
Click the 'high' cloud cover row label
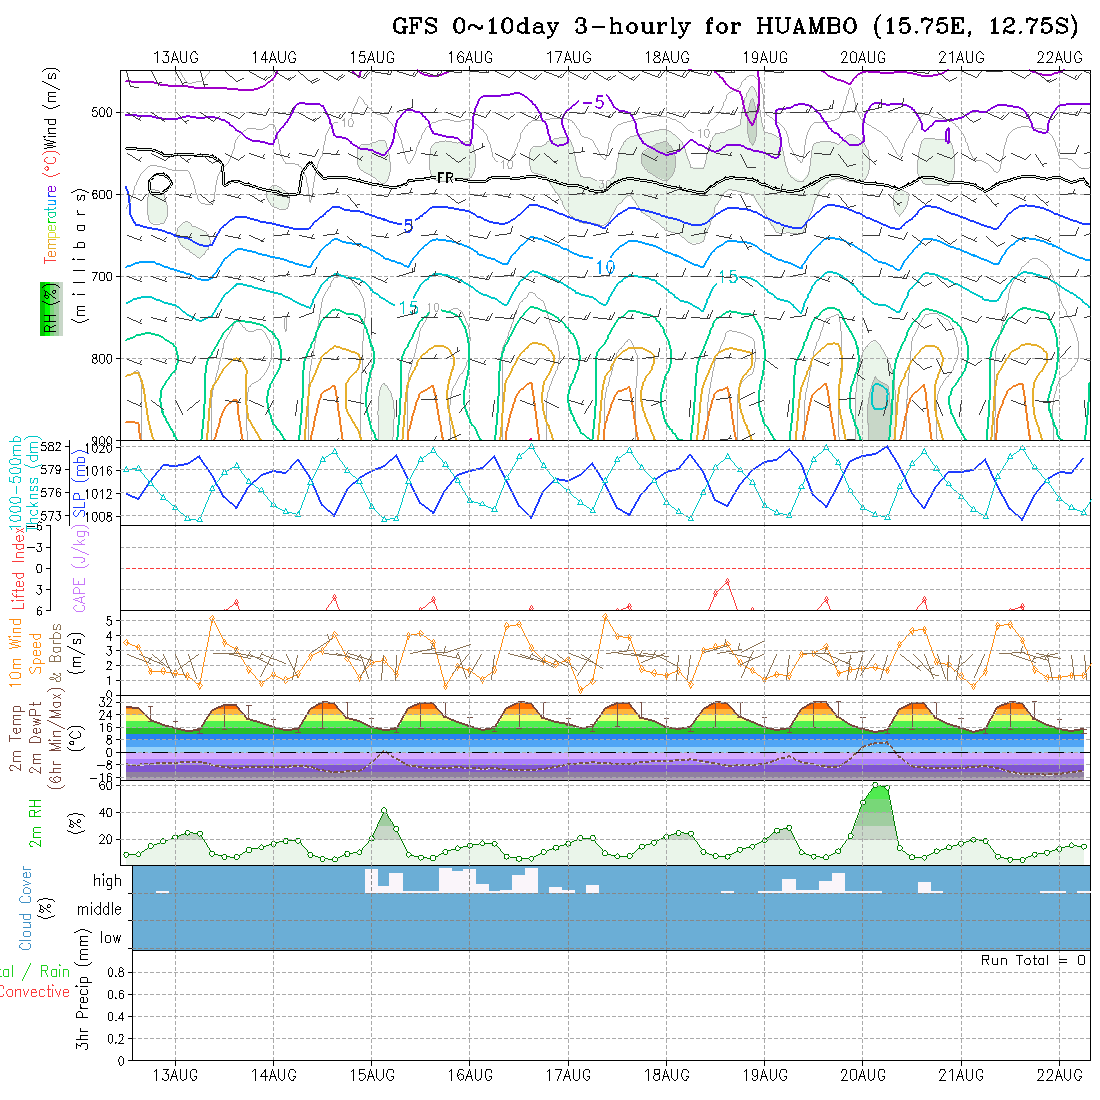click(107, 881)
